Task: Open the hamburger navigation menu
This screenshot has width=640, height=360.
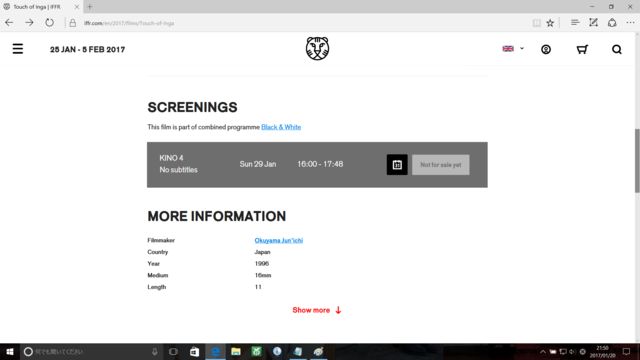Action: tap(18, 49)
